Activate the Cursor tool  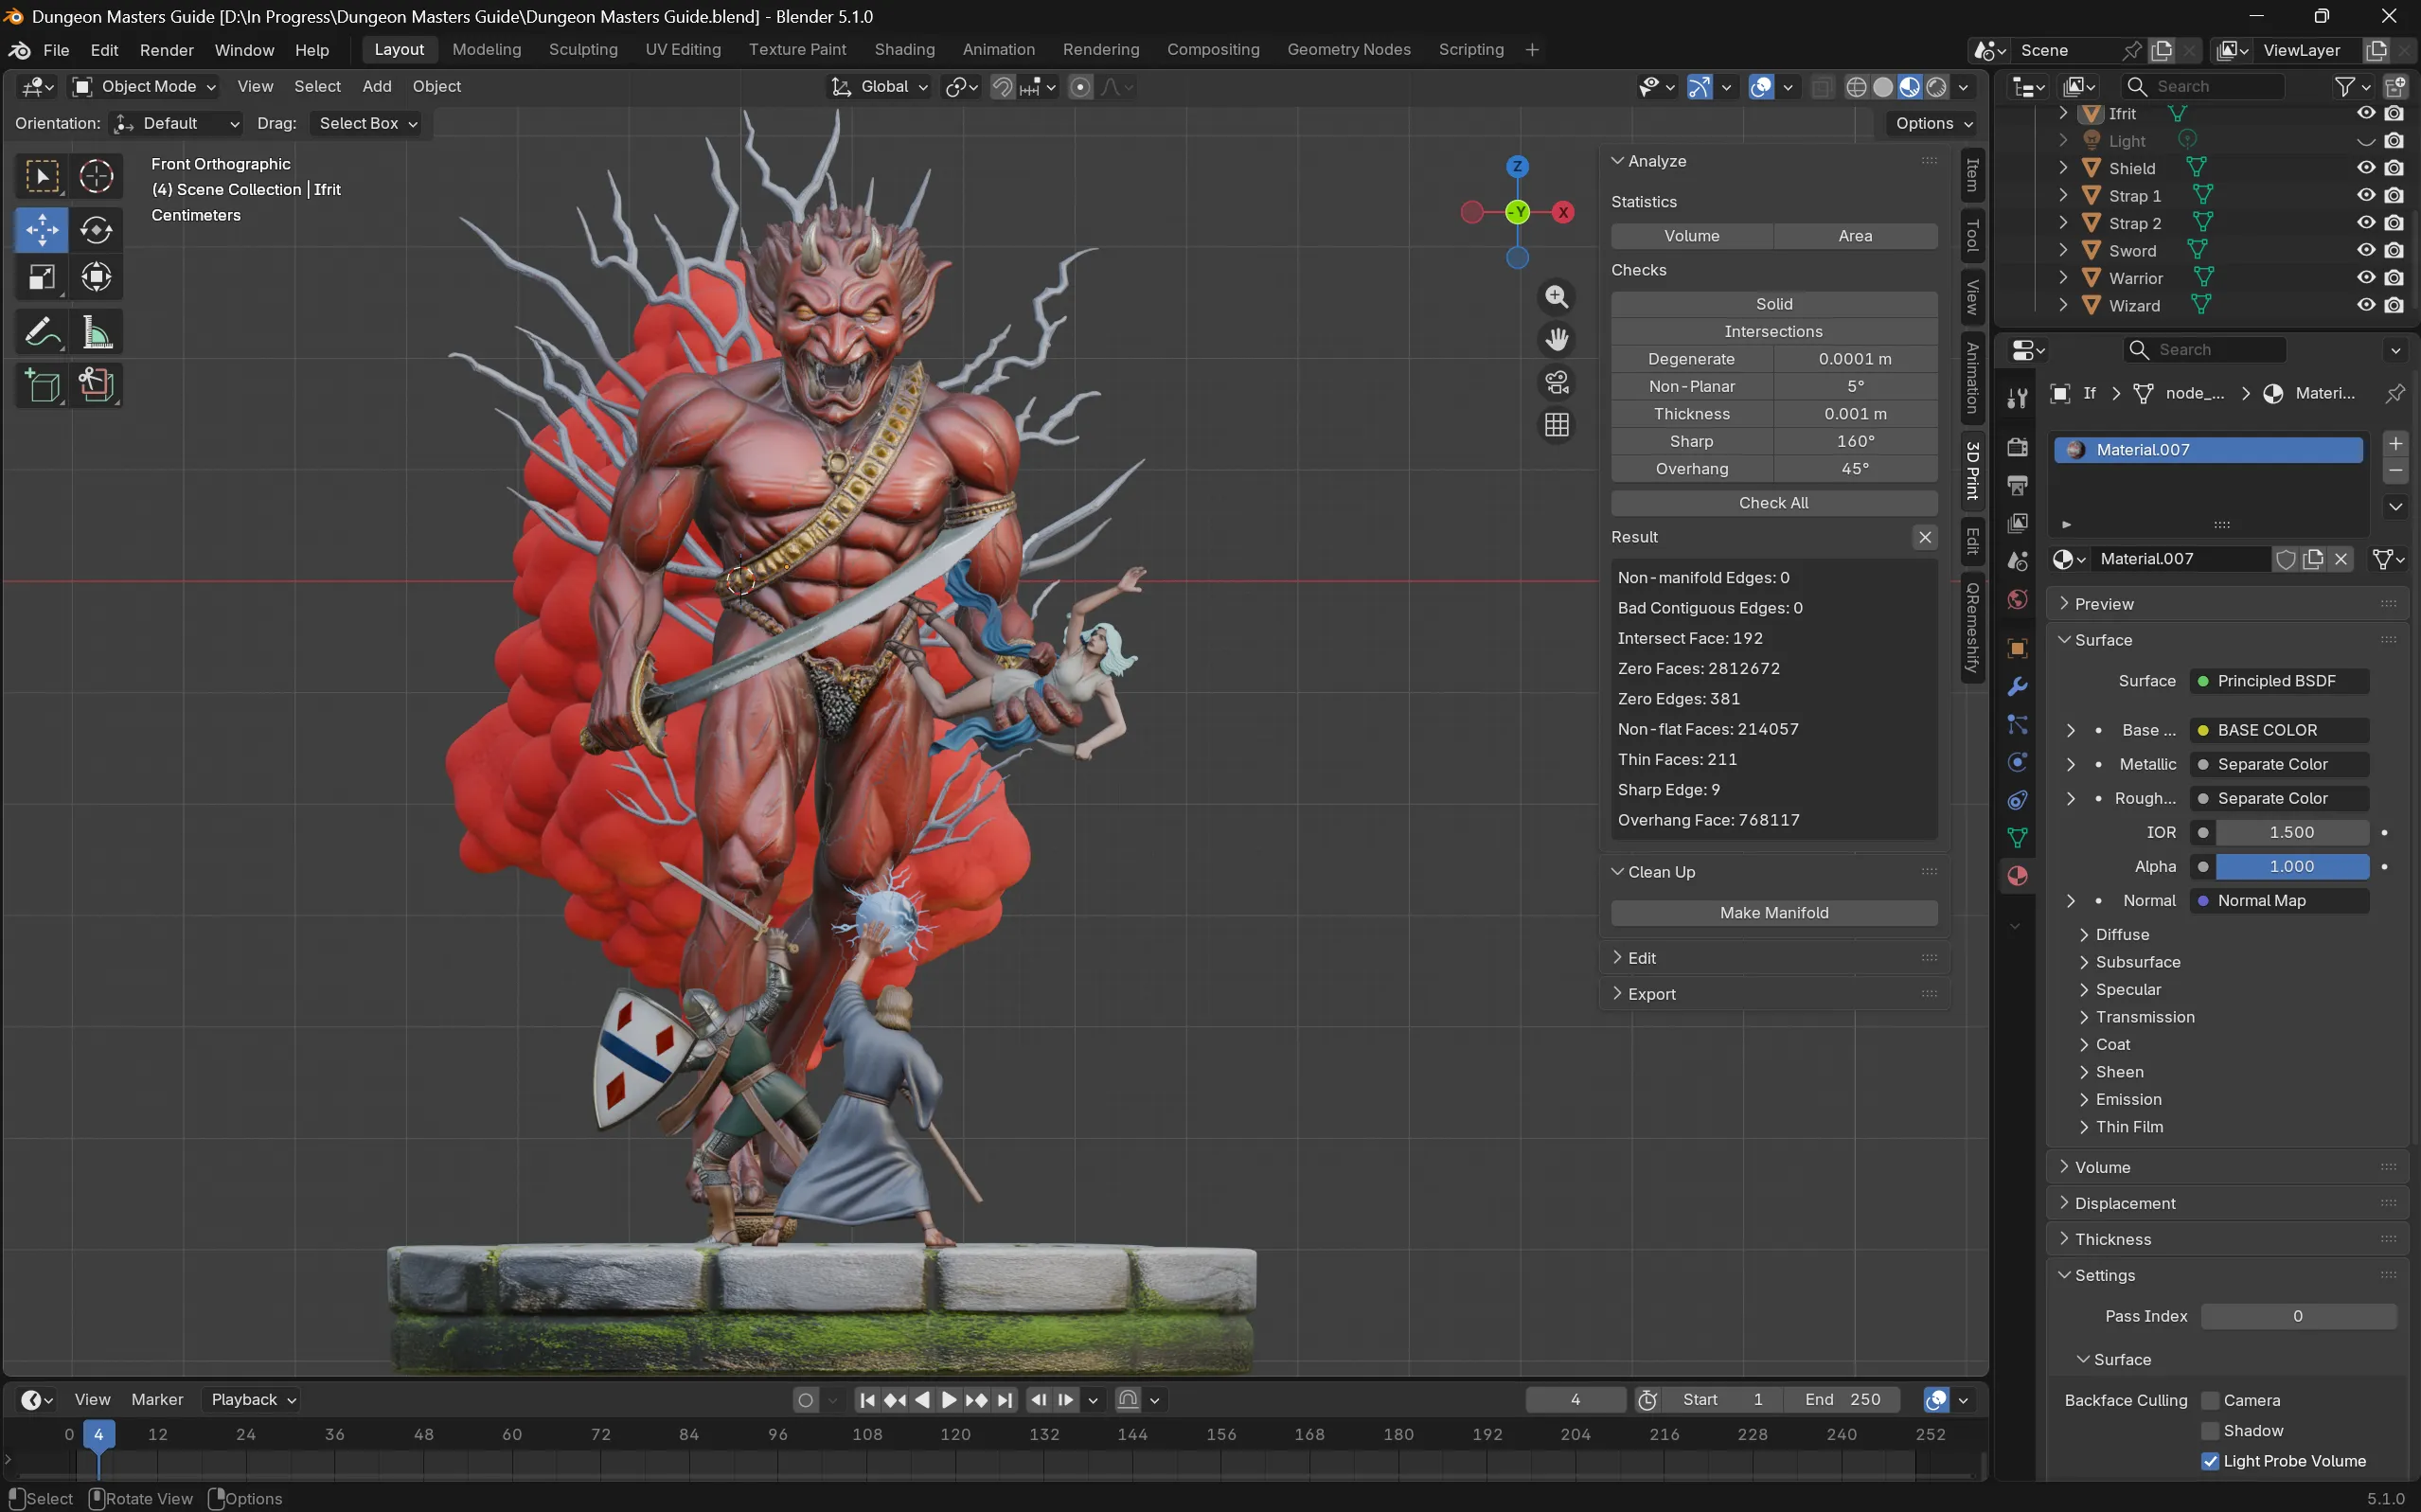click(x=96, y=177)
